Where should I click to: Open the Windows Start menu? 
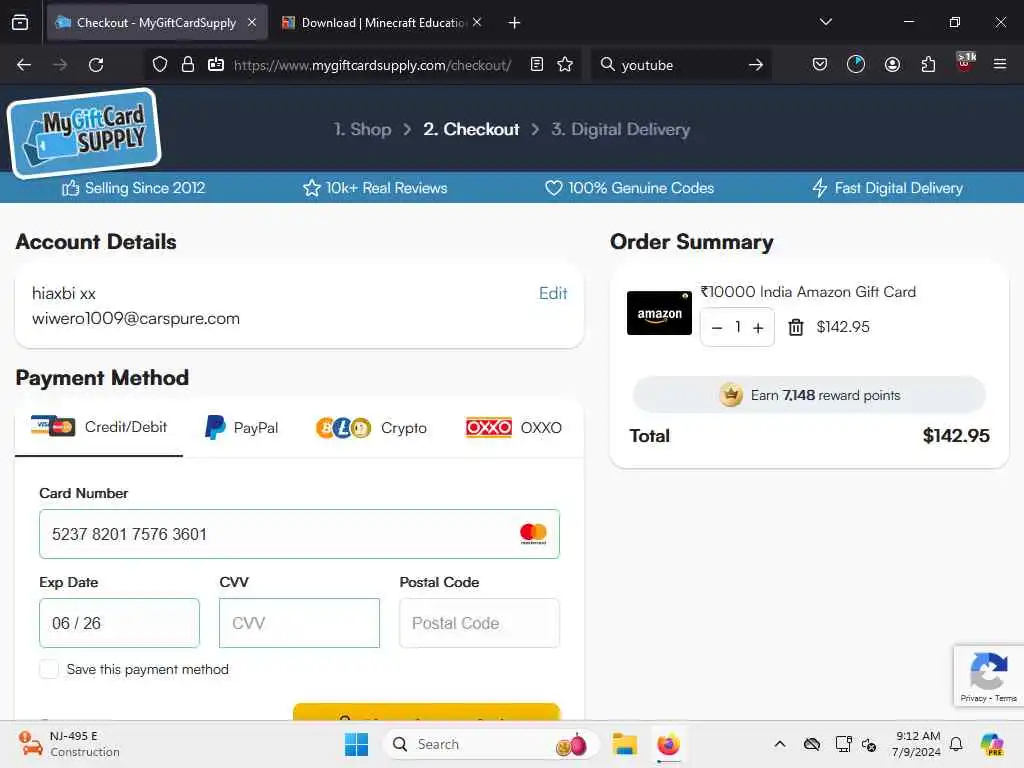click(x=356, y=744)
